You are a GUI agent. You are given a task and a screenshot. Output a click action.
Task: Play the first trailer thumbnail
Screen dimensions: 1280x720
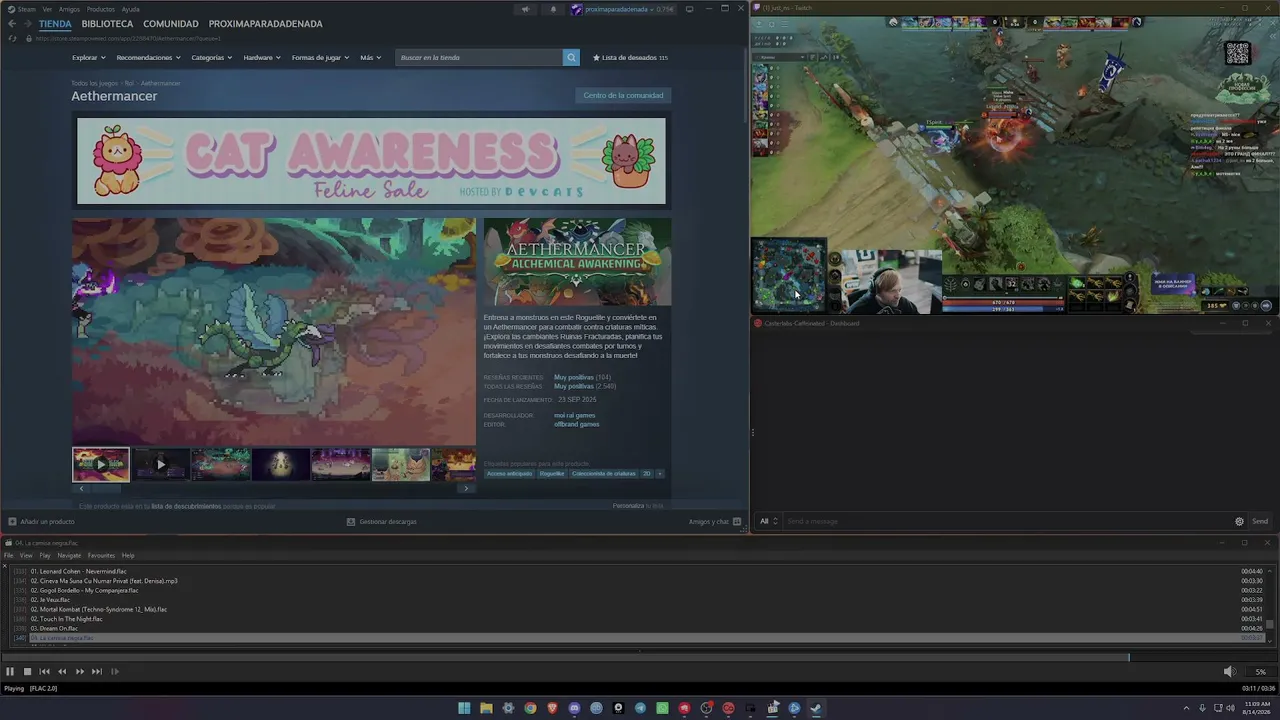point(101,464)
